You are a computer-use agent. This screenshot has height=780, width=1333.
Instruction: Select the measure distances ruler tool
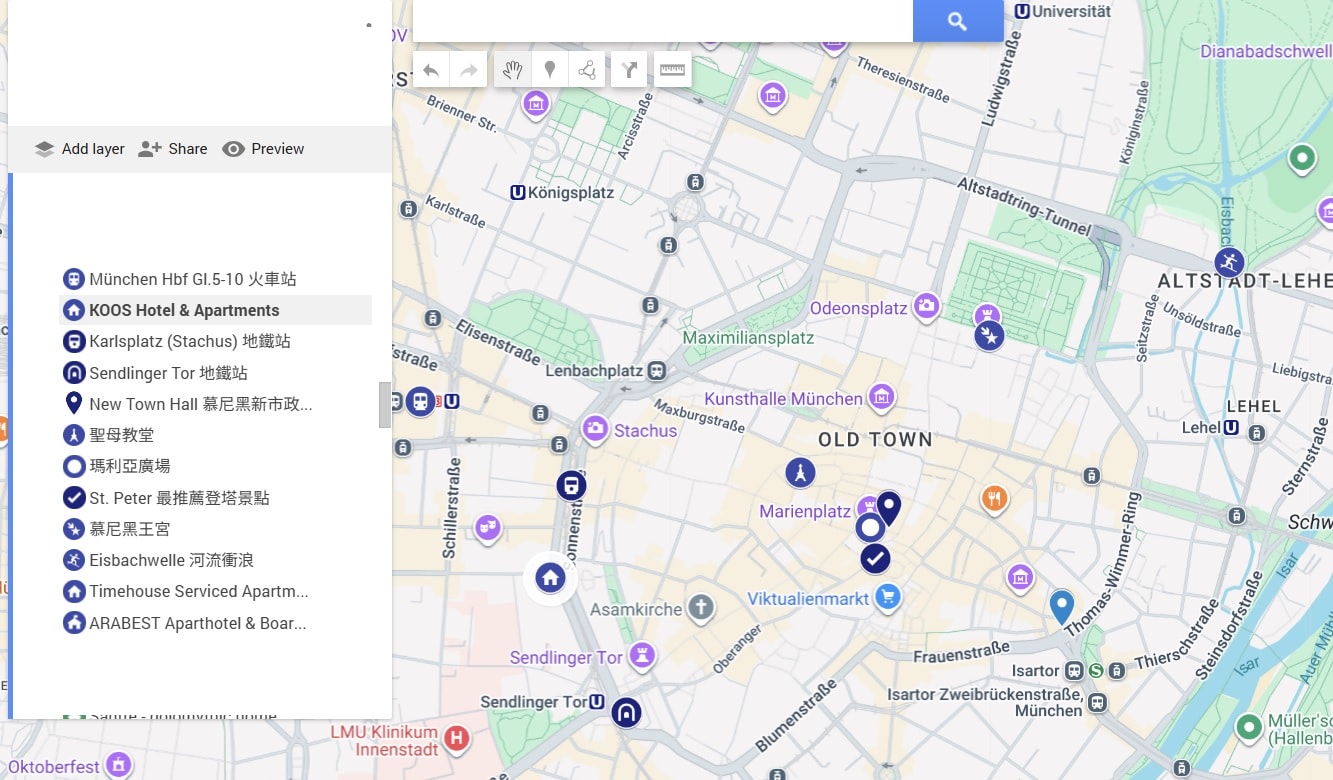[673, 70]
